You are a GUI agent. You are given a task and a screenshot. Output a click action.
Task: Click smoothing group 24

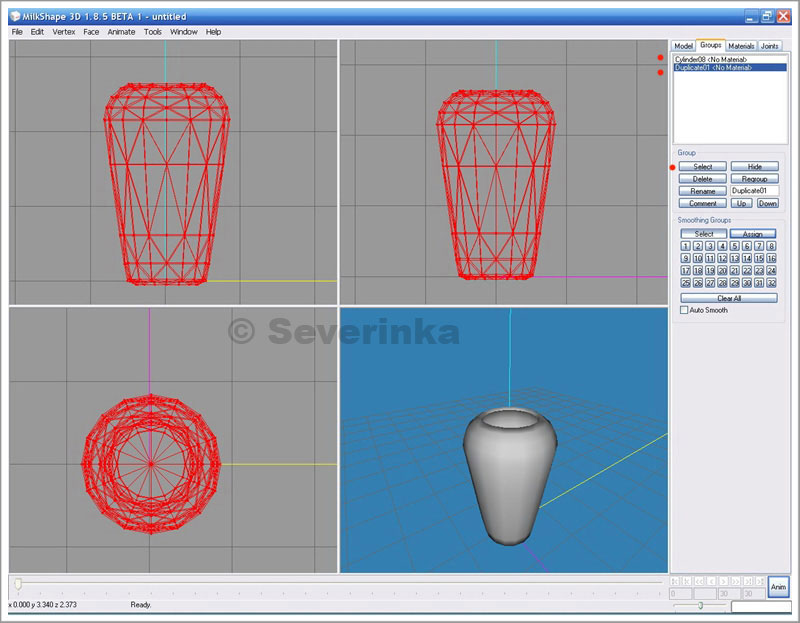772,270
